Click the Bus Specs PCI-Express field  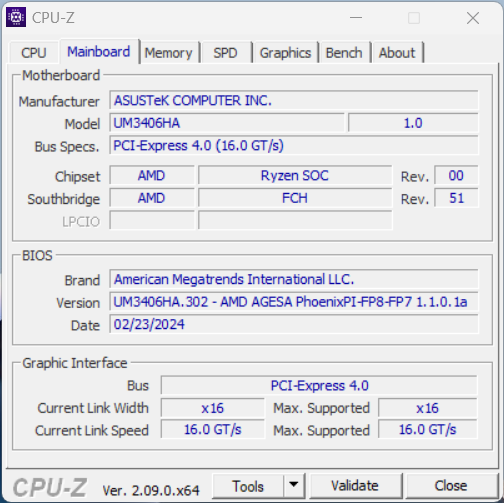(294, 145)
